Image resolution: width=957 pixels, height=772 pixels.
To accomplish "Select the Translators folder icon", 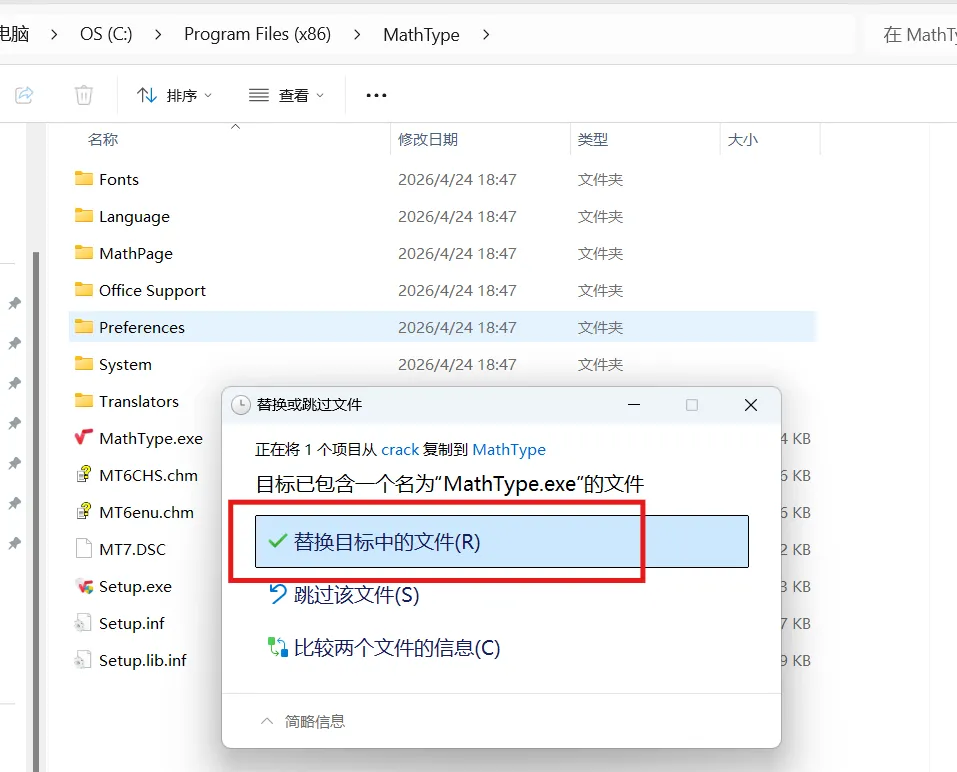I will (84, 400).
